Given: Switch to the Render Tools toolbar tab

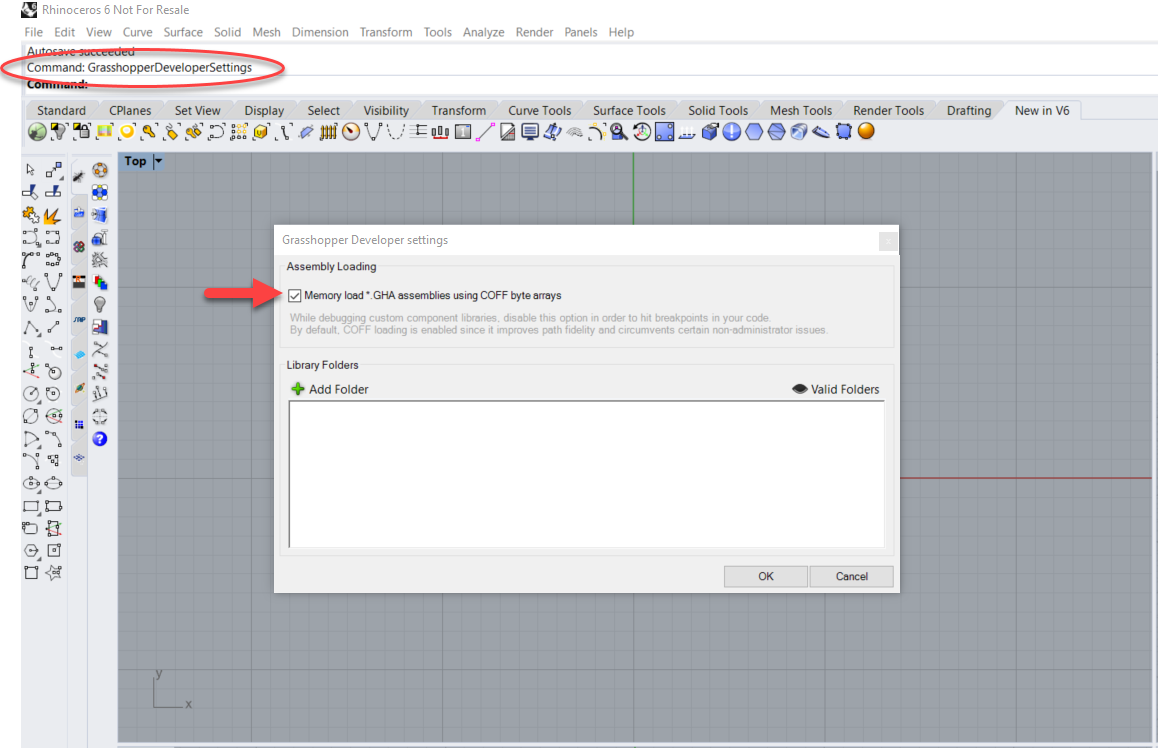Looking at the screenshot, I should tap(888, 111).
